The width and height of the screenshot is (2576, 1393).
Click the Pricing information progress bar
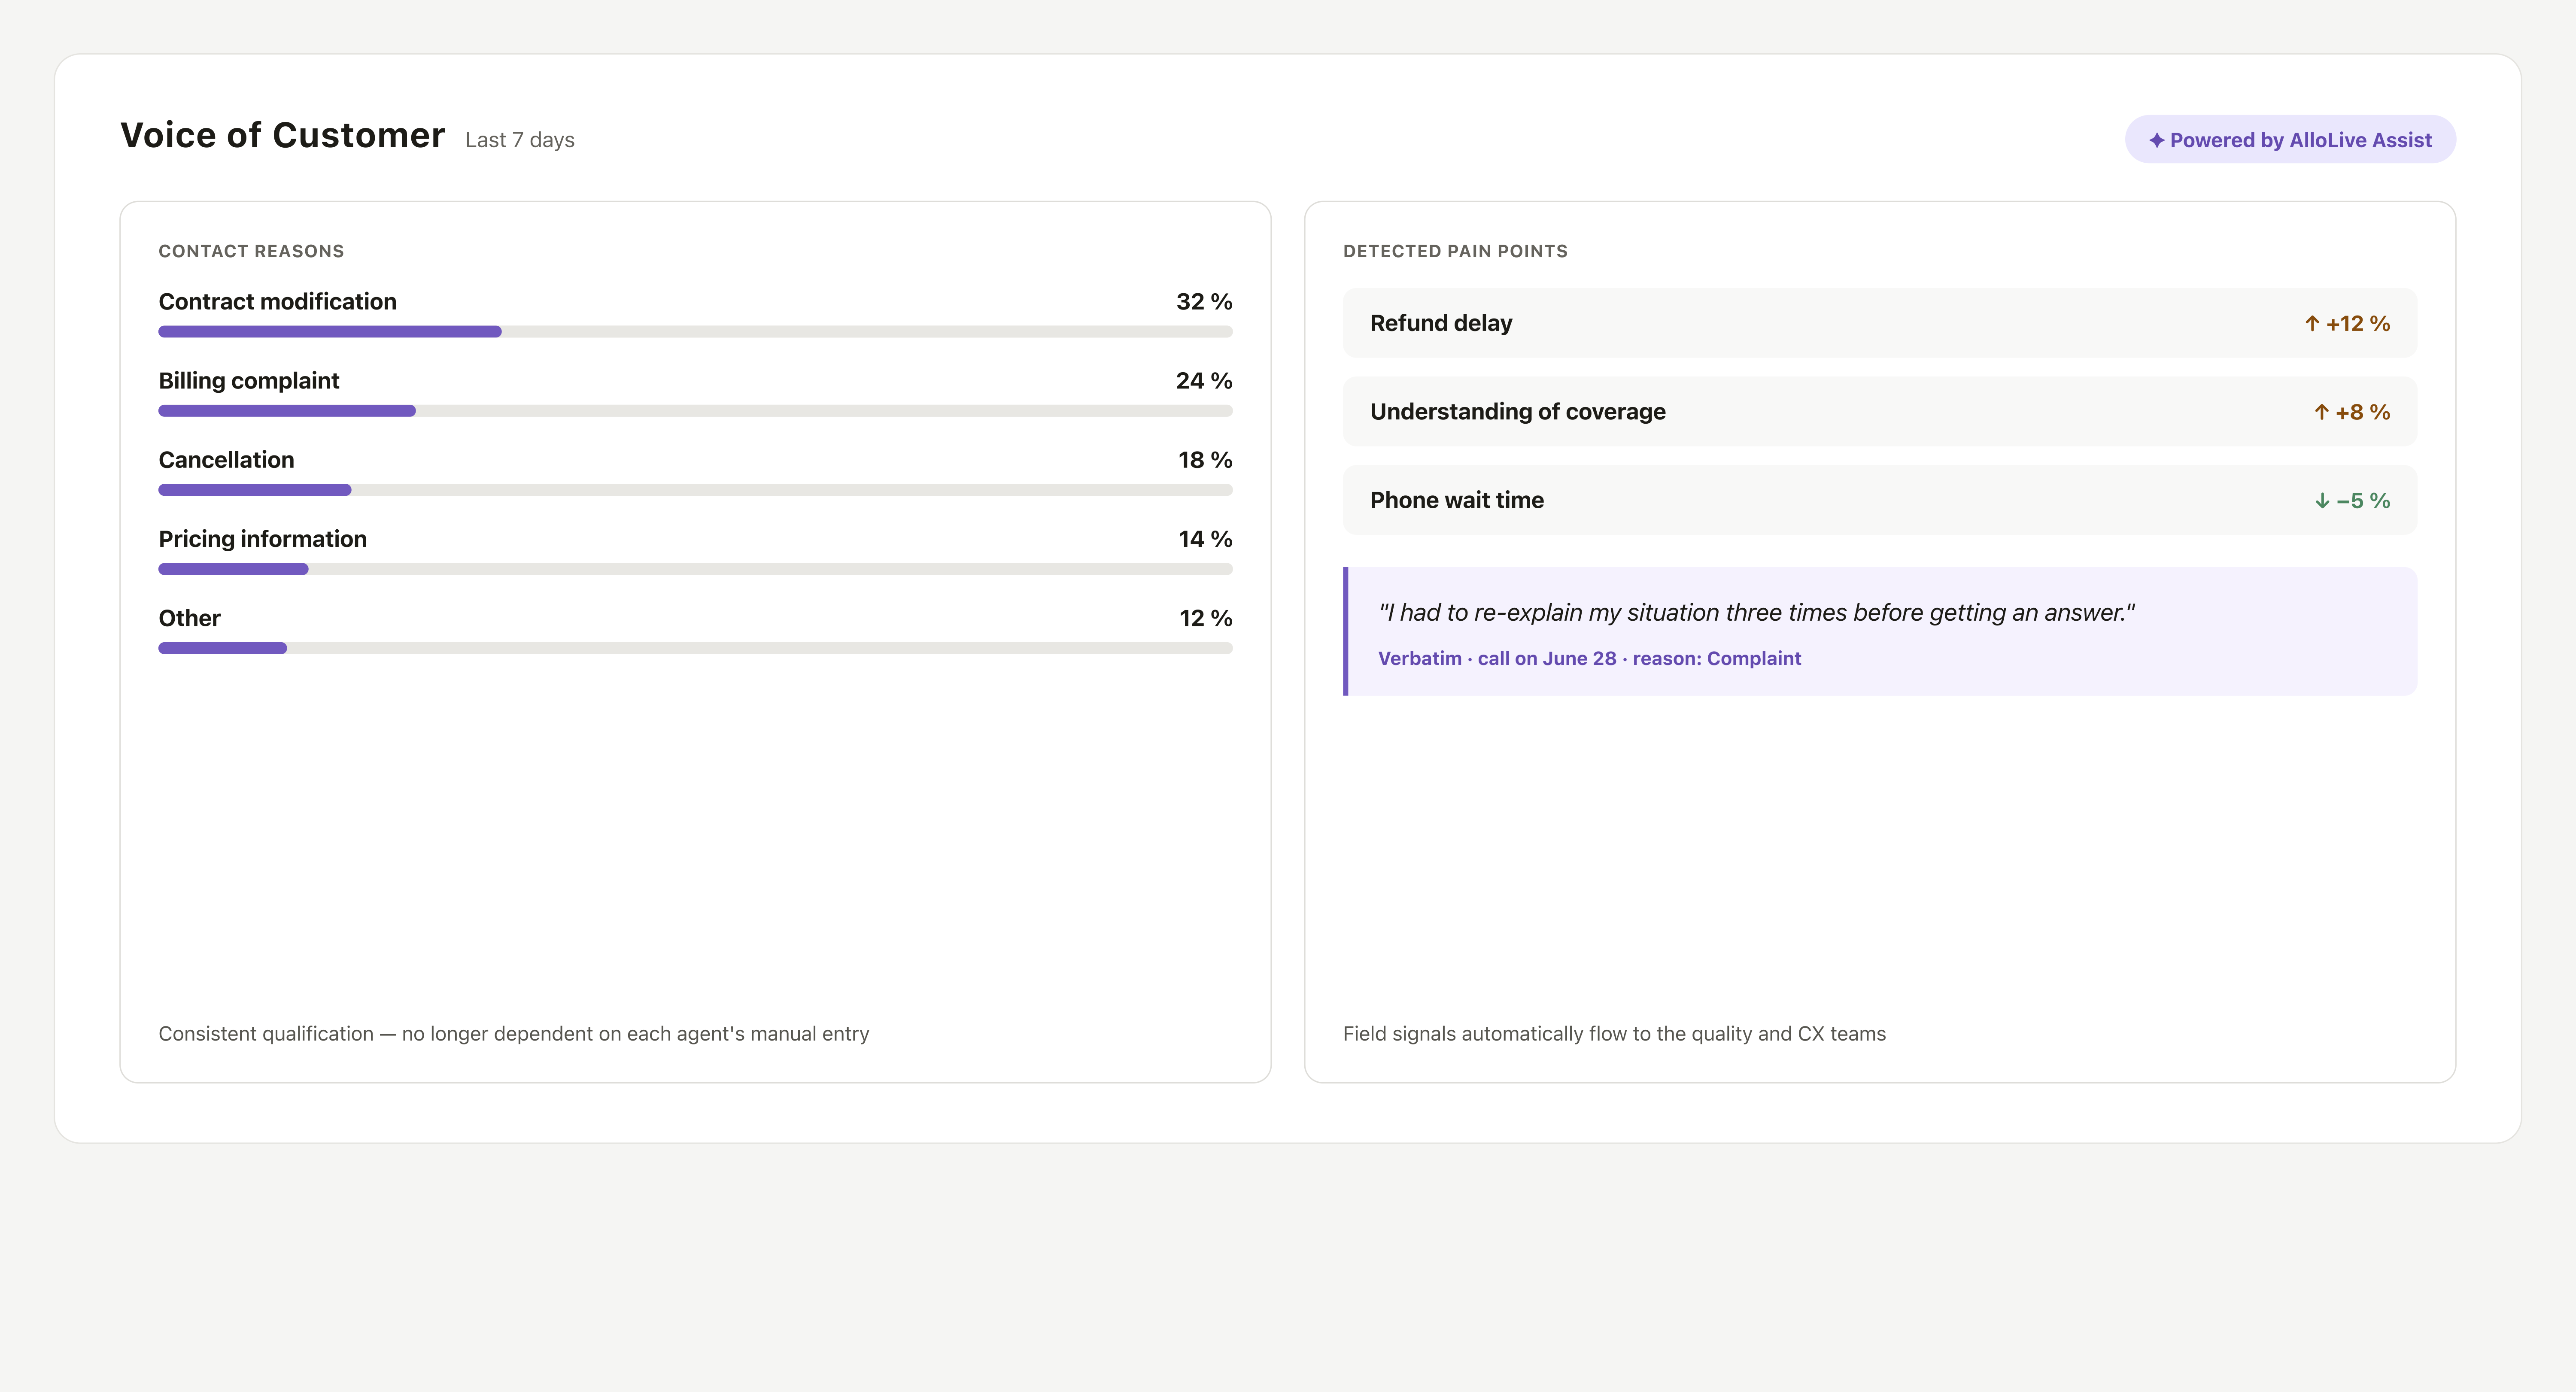pyautogui.click(x=695, y=569)
